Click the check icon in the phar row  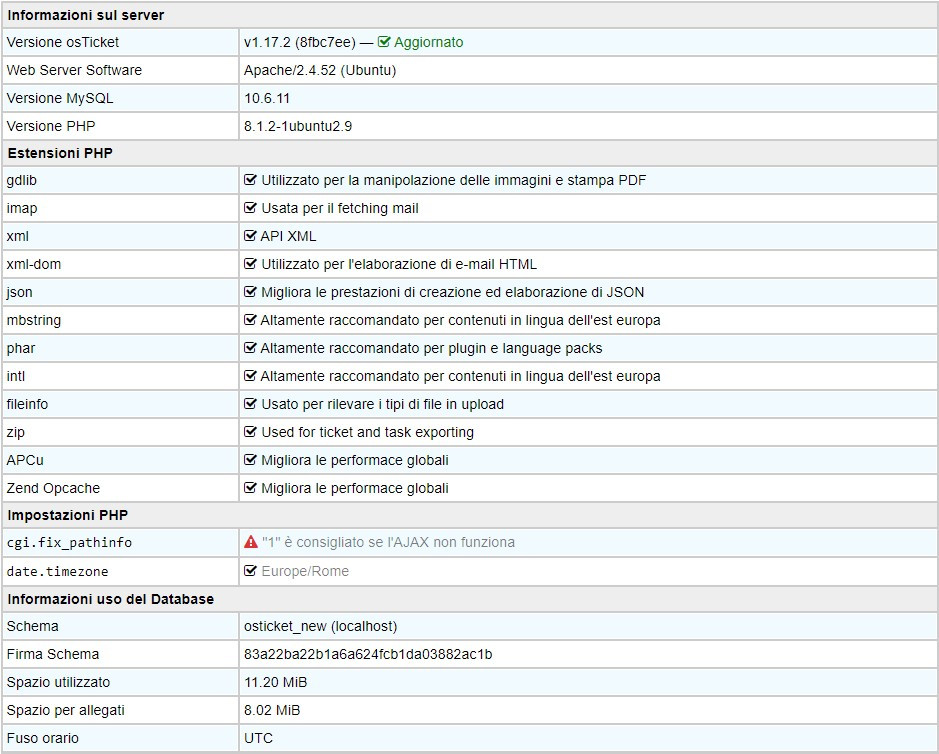coord(251,348)
